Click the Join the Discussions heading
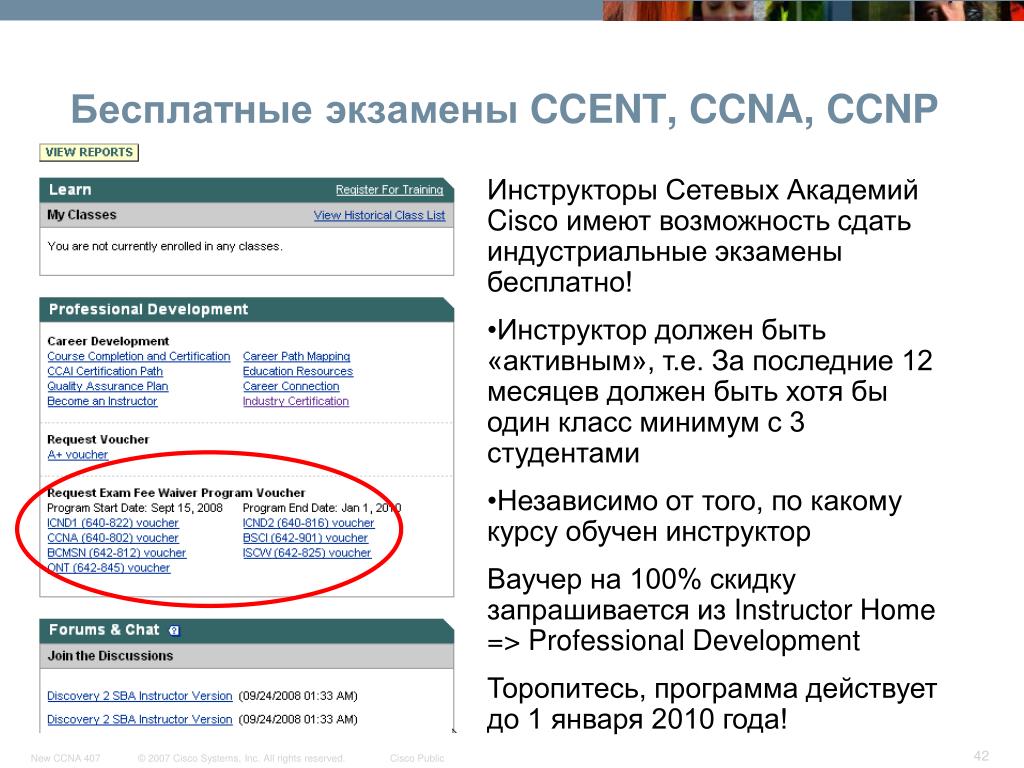This screenshot has width=1024, height=768. [x=110, y=656]
